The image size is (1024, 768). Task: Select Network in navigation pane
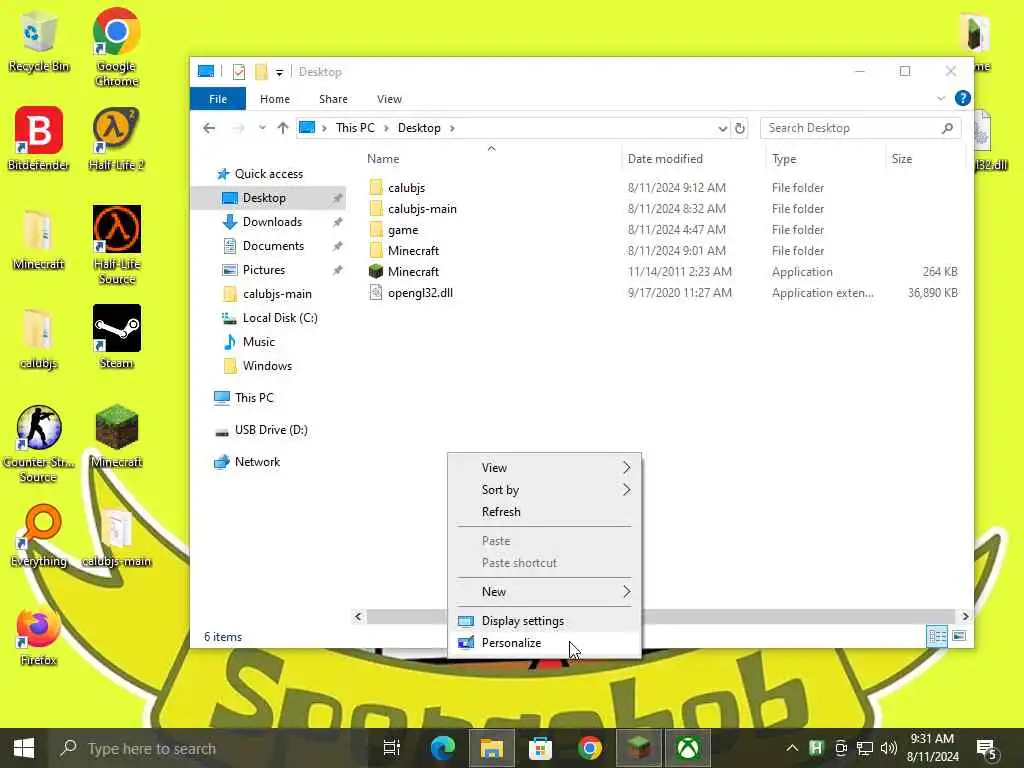(257, 462)
